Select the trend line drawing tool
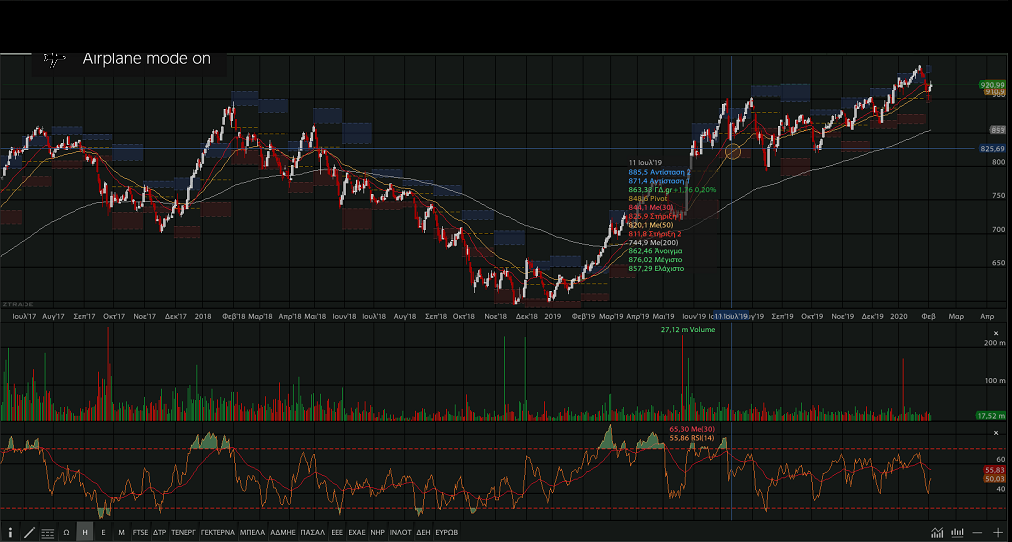This screenshot has width=1012, height=542. pyautogui.click(x=29, y=533)
